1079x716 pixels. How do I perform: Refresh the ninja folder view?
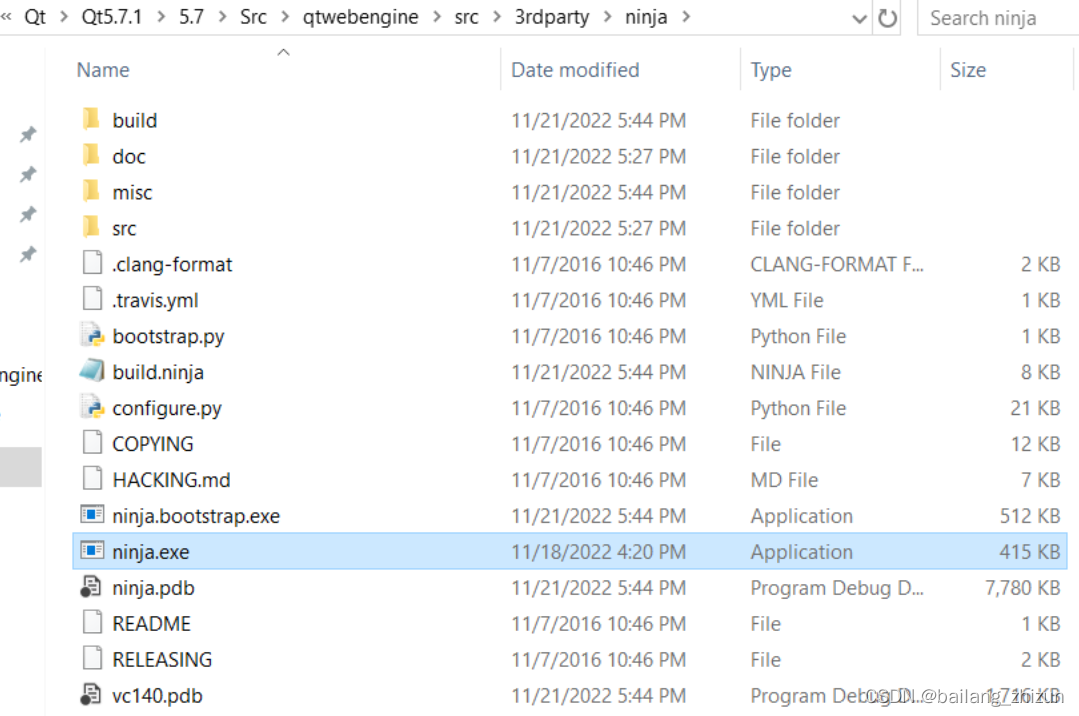[888, 18]
